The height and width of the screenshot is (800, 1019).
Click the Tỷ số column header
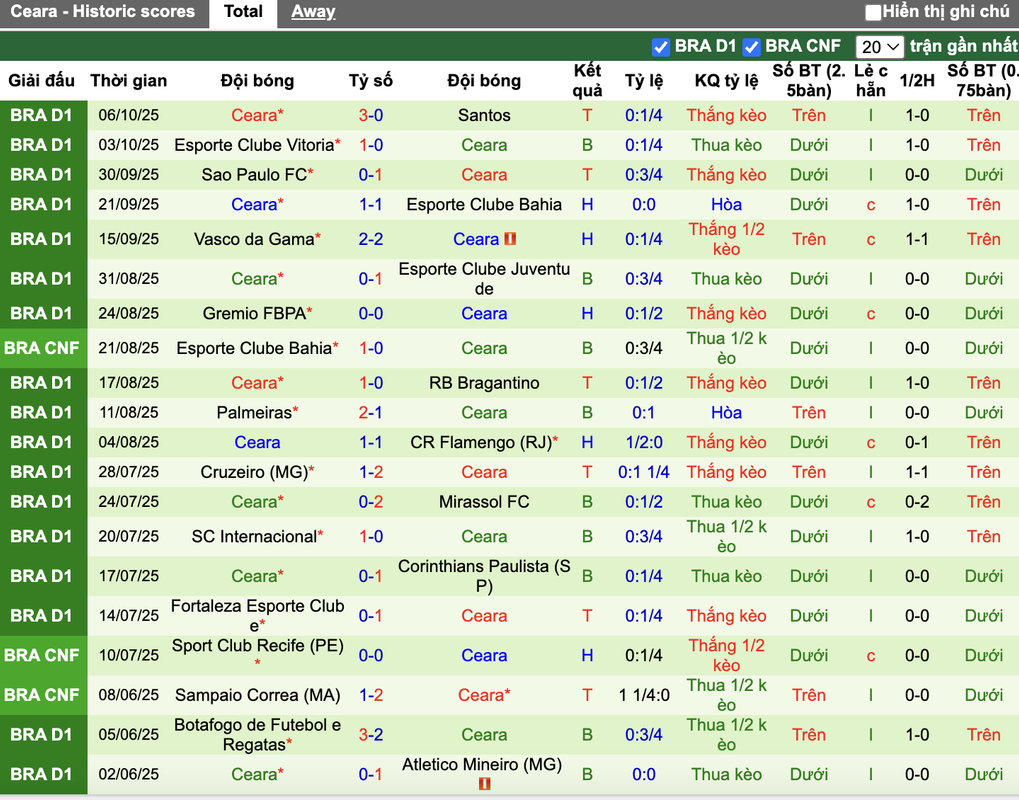(x=370, y=81)
